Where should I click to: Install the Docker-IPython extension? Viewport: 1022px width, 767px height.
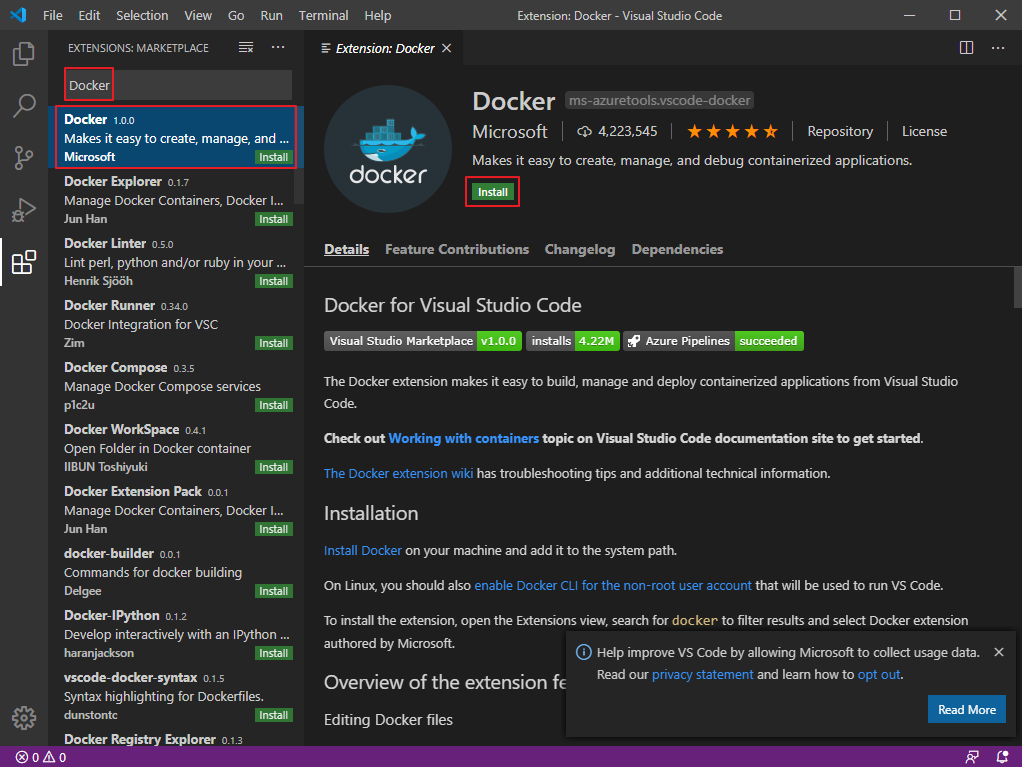[x=274, y=653]
